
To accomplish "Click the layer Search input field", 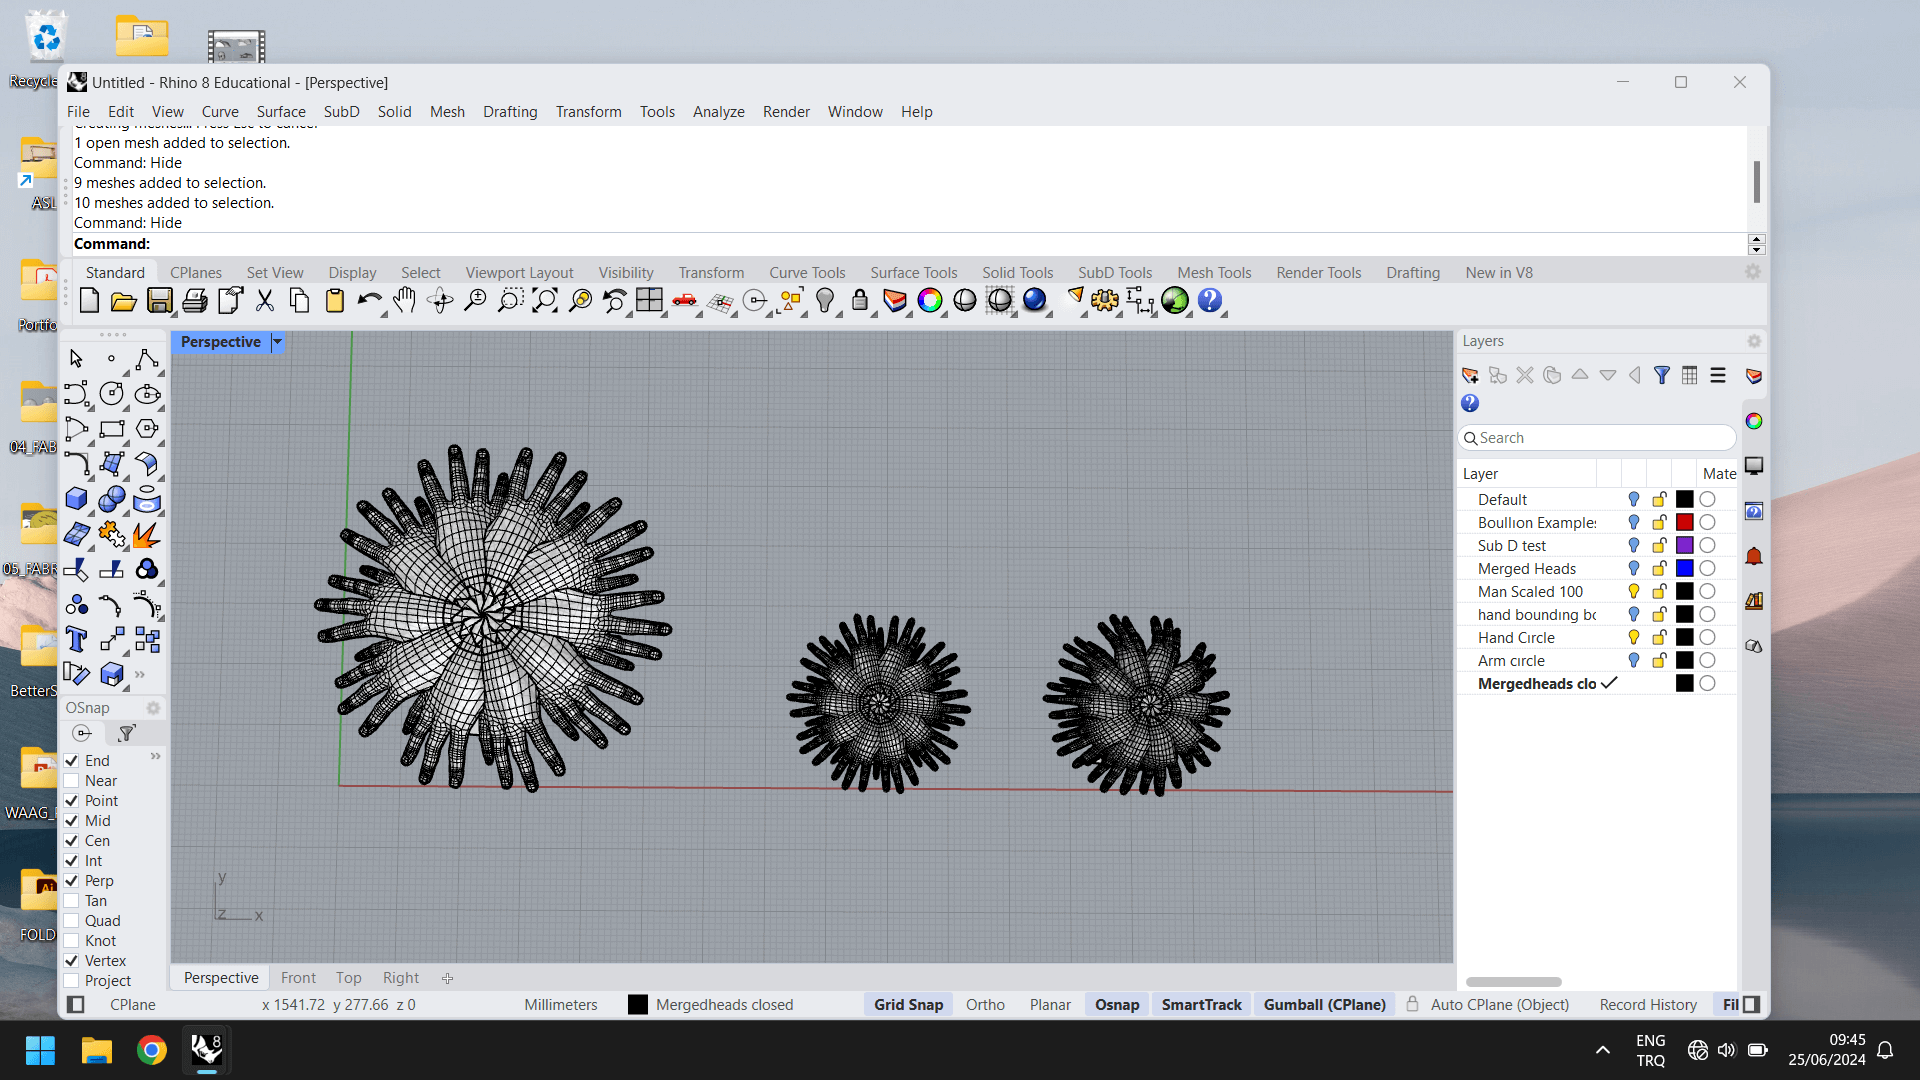I will [1597, 438].
